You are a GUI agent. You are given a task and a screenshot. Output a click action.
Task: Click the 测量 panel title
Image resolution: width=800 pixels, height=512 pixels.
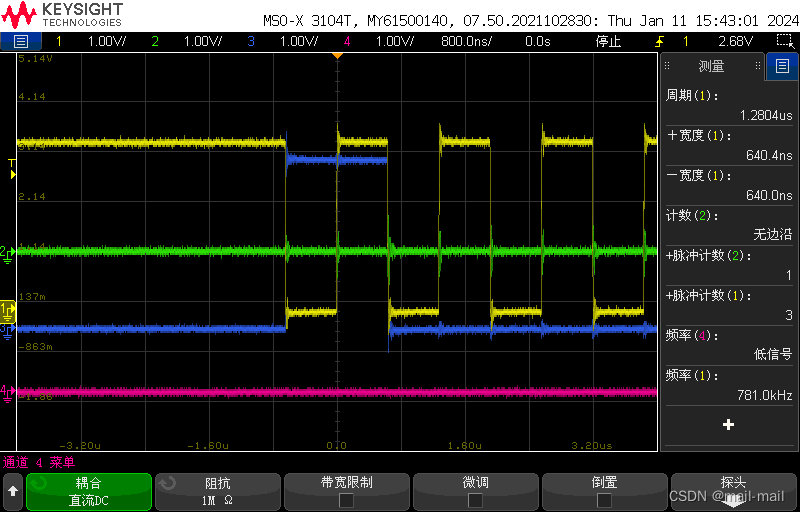(711, 66)
